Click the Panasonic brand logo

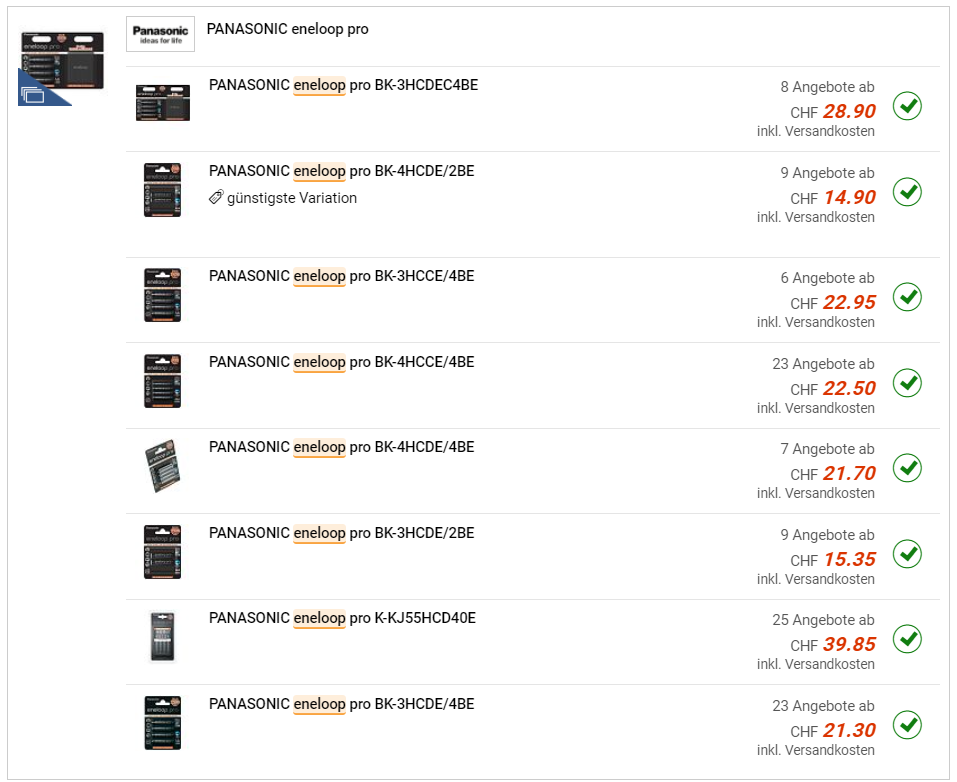(160, 34)
